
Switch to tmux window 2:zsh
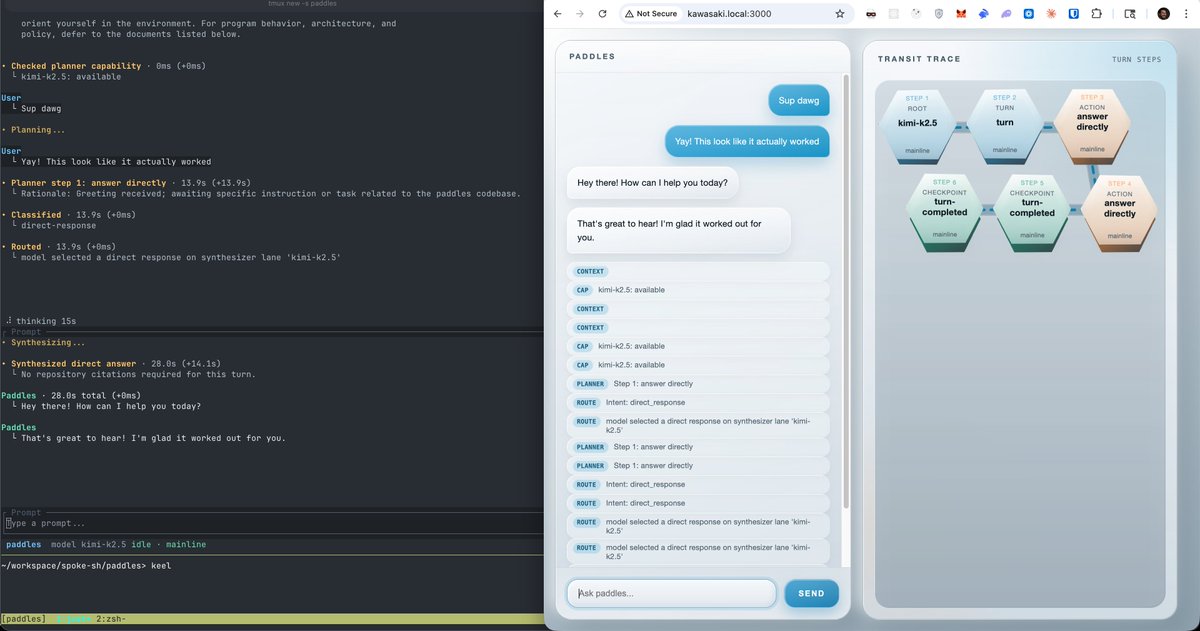point(111,619)
